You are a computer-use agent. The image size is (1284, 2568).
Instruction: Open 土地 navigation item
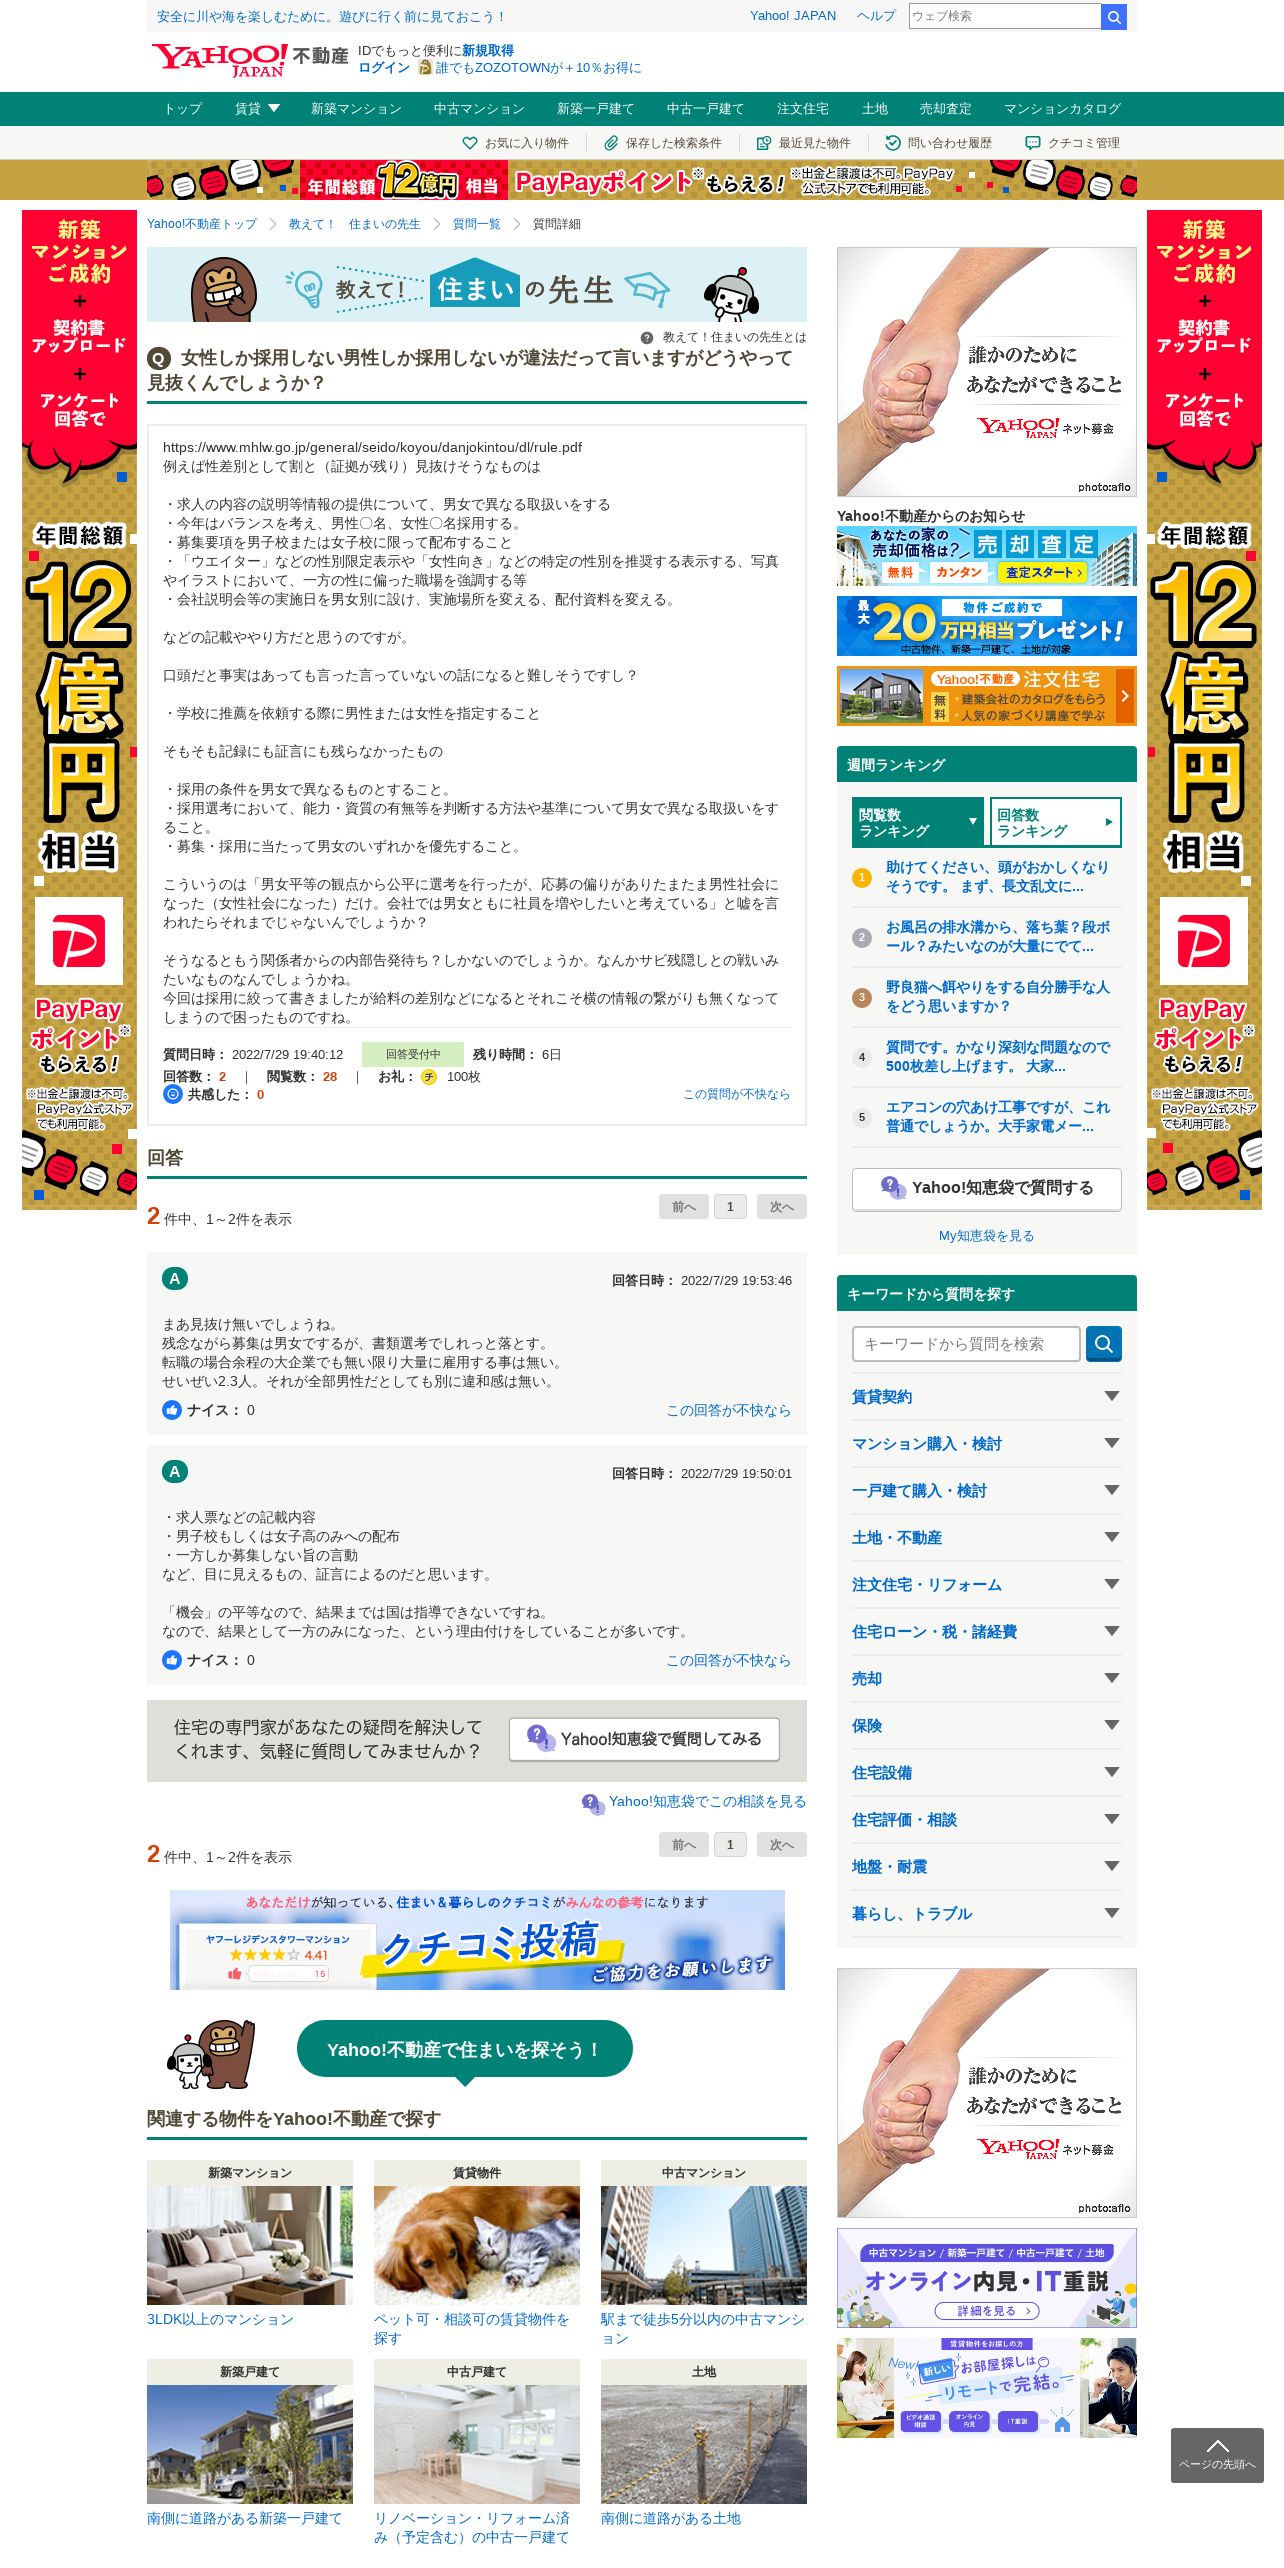(x=875, y=109)
